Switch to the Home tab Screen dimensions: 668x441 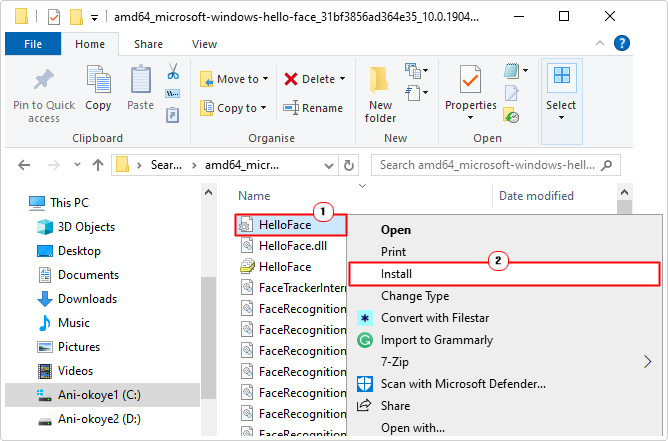coord(90,44)
